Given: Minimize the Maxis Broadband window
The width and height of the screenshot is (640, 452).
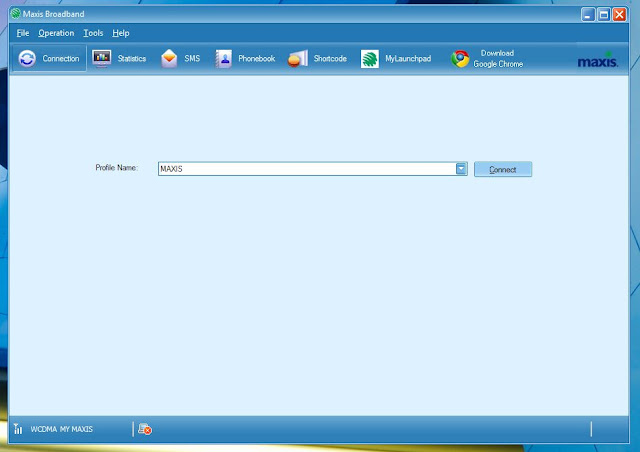Looking at the screenshot, I should (588, 15).
